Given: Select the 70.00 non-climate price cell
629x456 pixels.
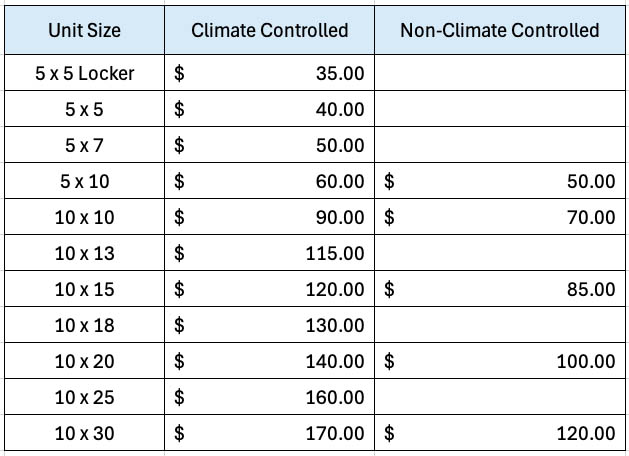Looking at the screenshot, I should [499, 217].
